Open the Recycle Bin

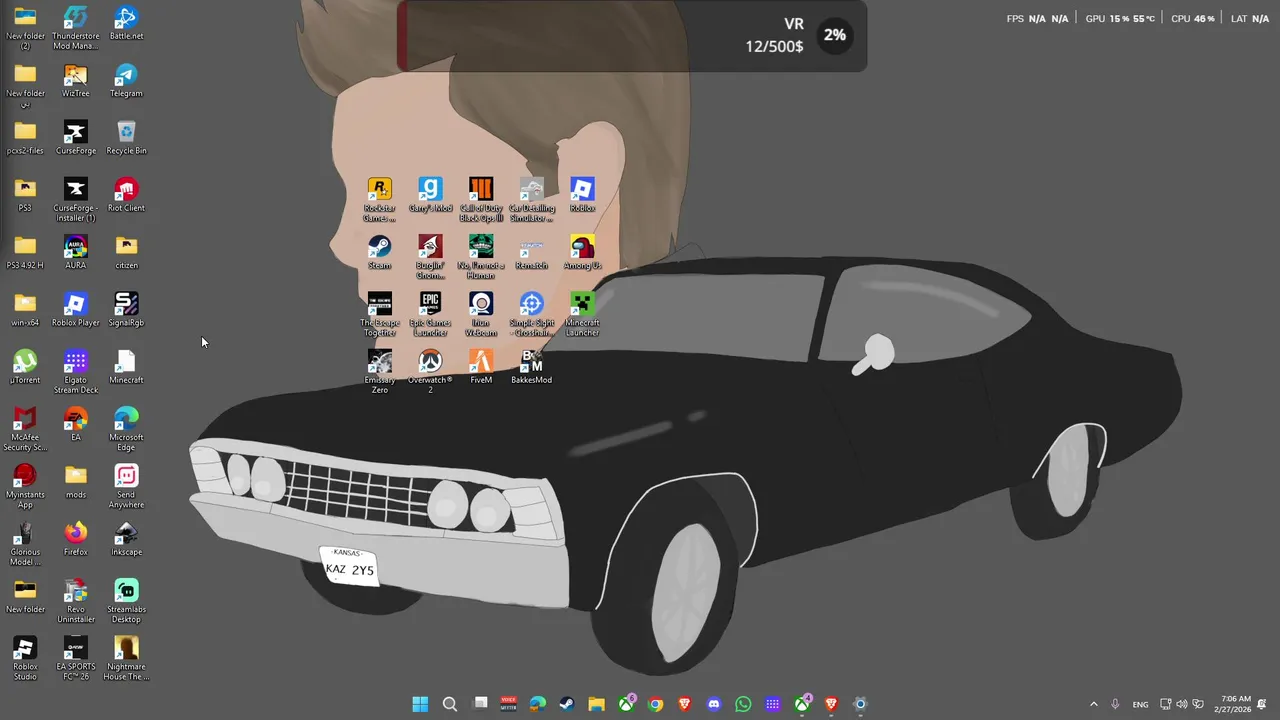[x=126, y=138]
